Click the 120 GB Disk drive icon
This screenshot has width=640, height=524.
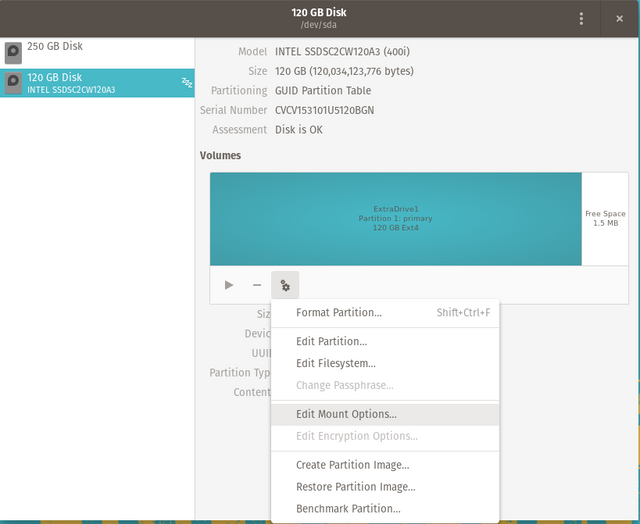click(x=13, y=82)
